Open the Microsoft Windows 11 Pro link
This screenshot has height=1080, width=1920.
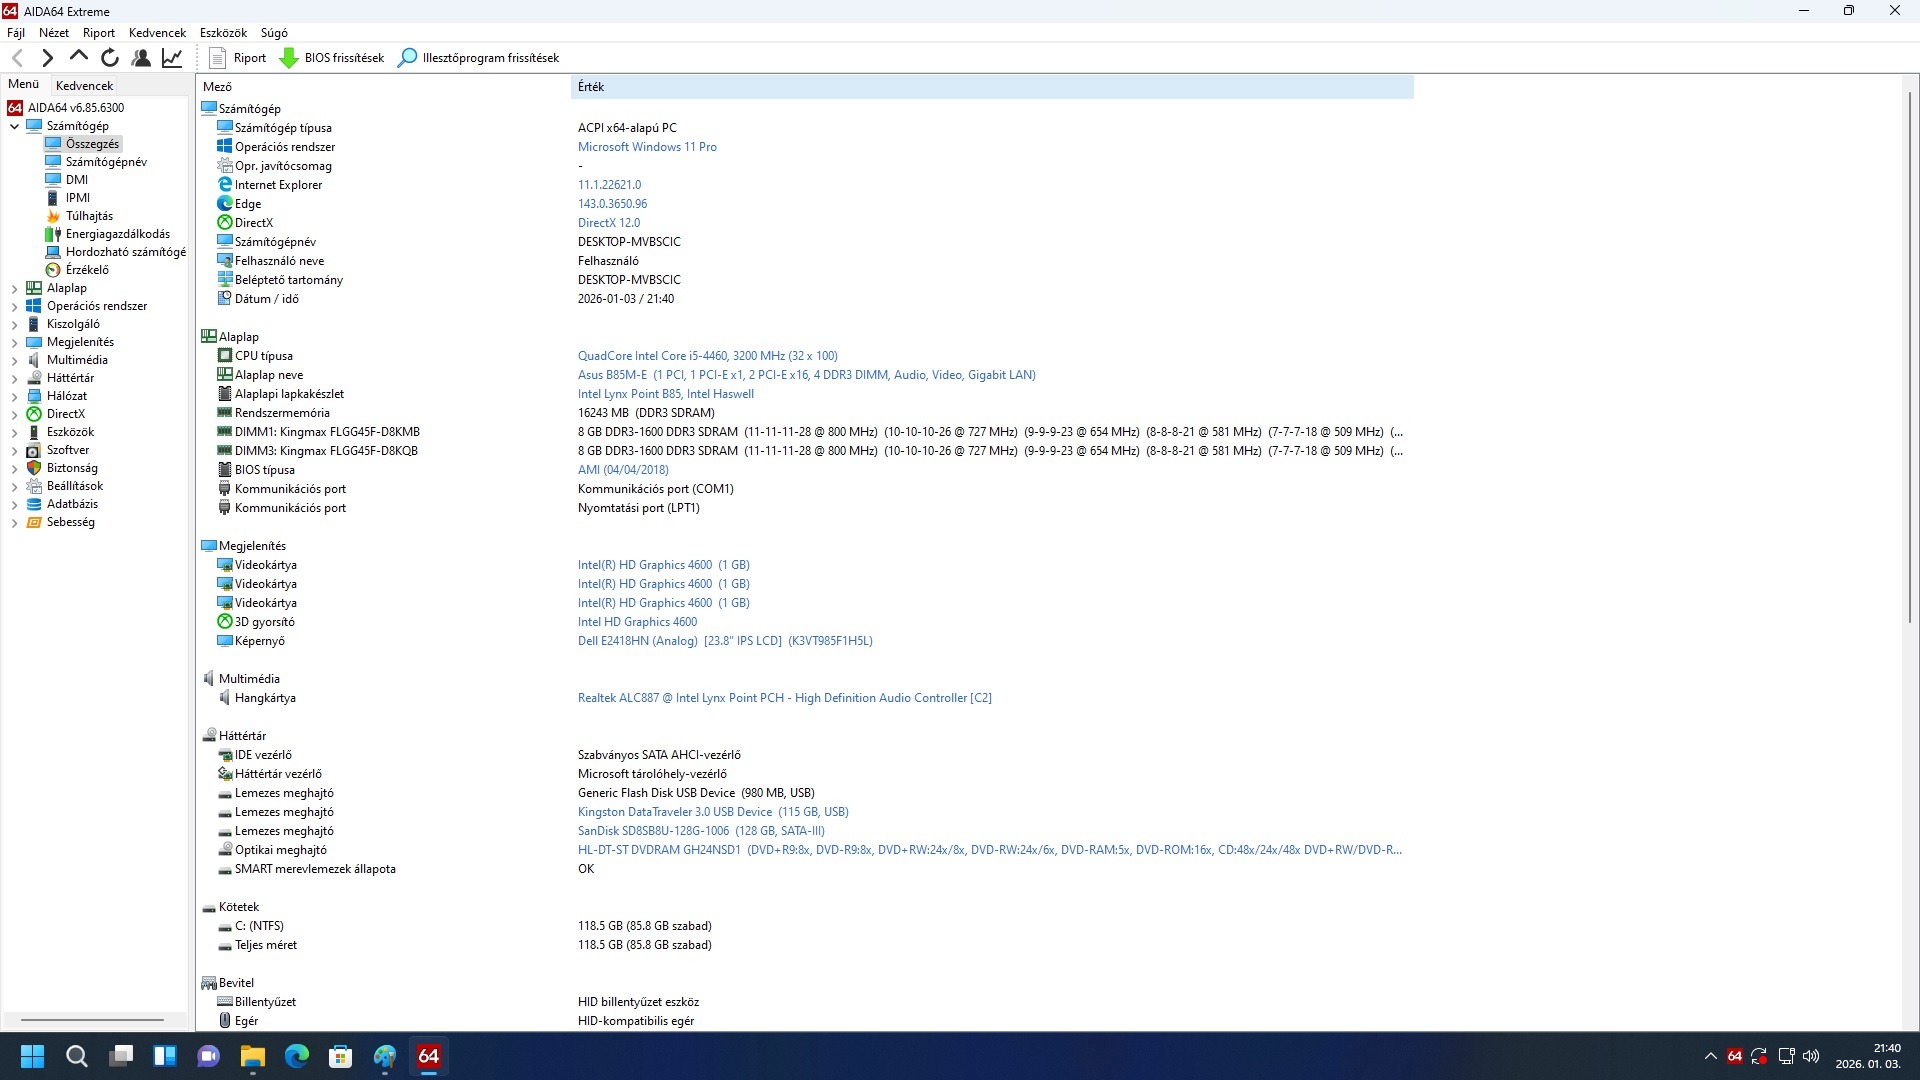646,147
